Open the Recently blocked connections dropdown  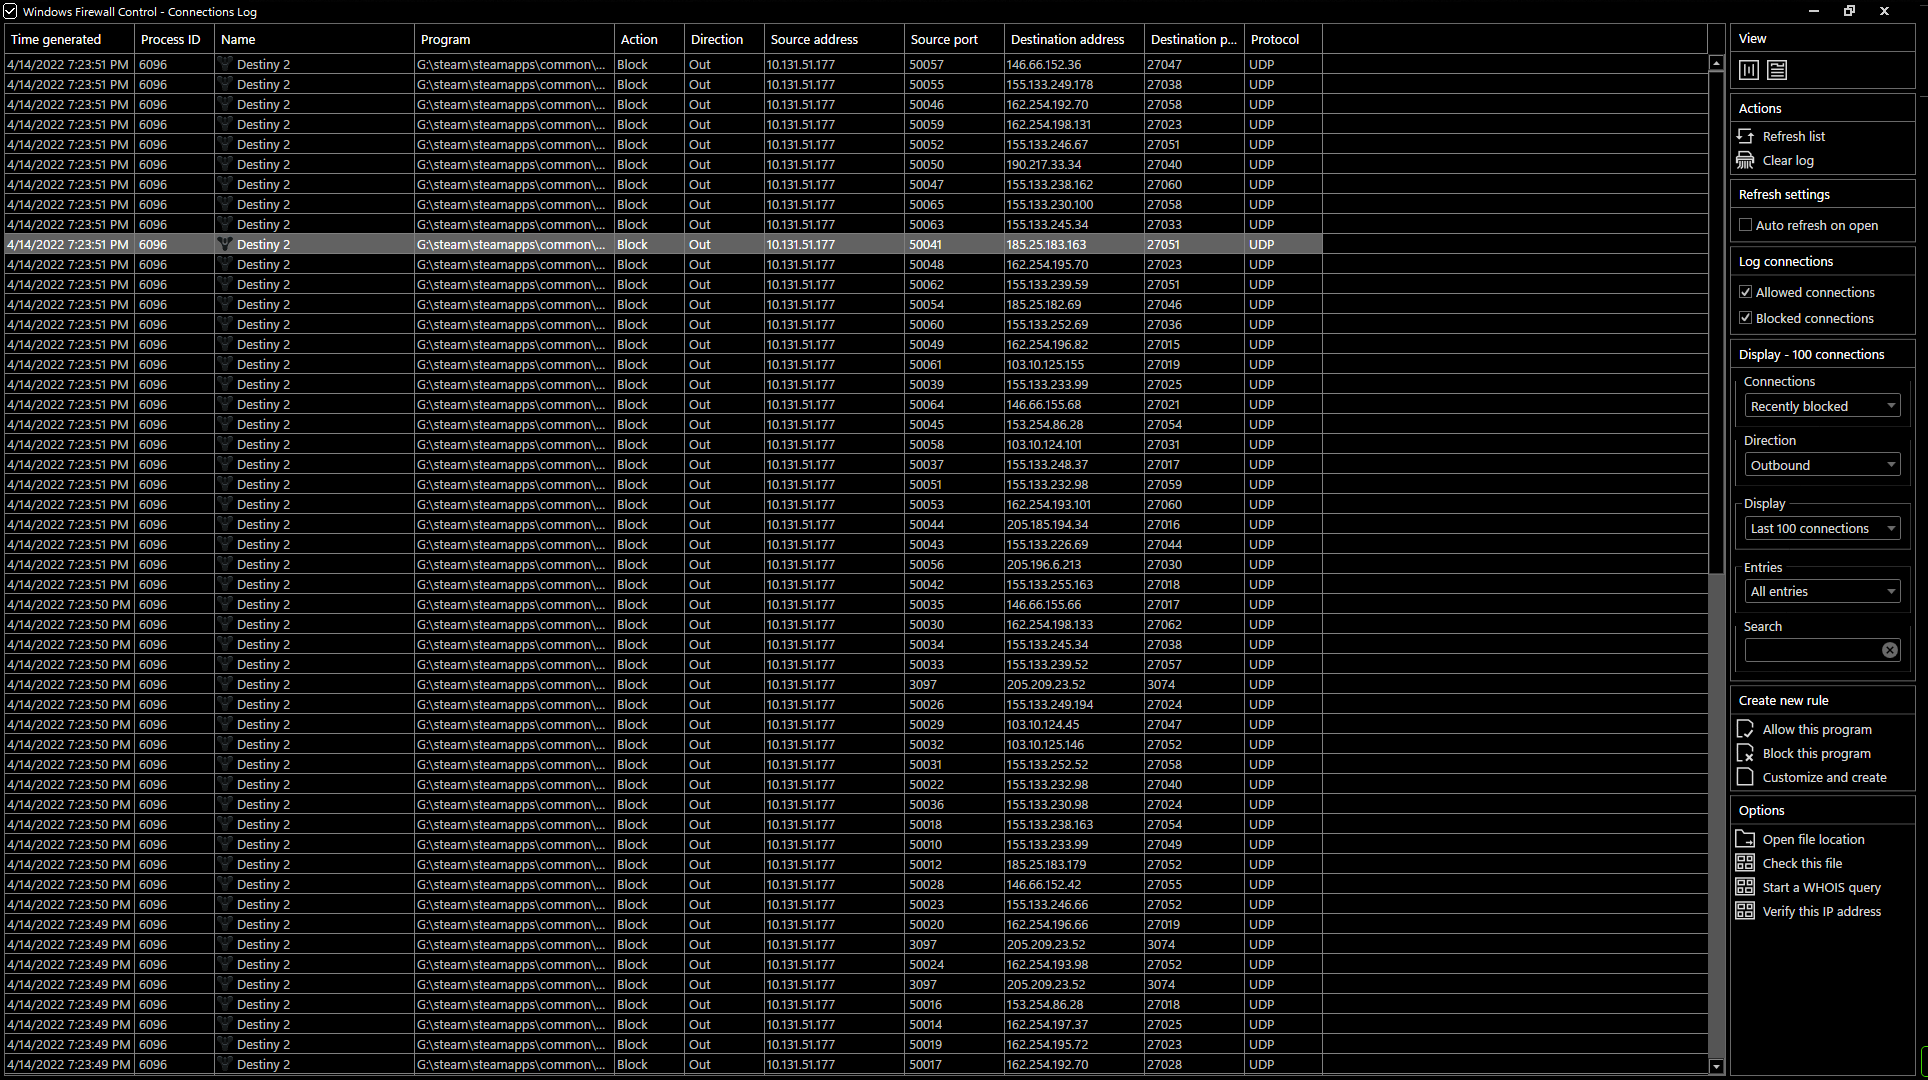(x=1822, y=406)
